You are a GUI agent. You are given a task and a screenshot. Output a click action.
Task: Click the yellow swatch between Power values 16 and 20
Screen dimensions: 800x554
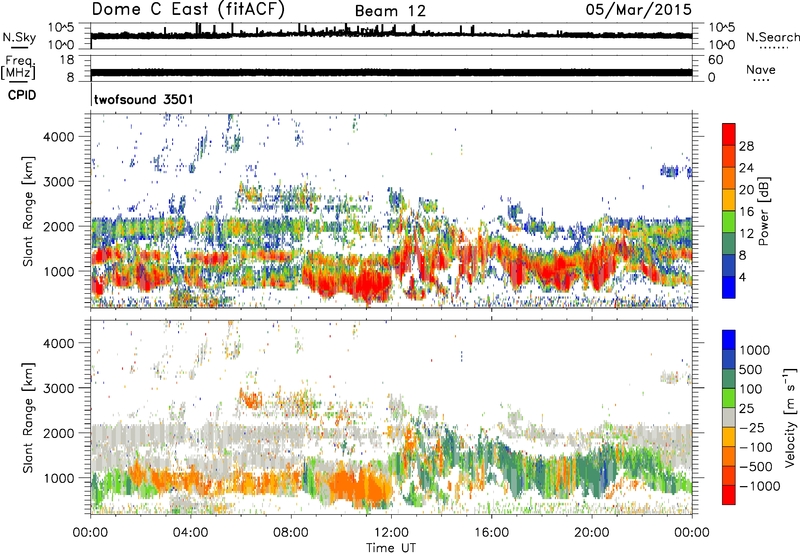729,199
